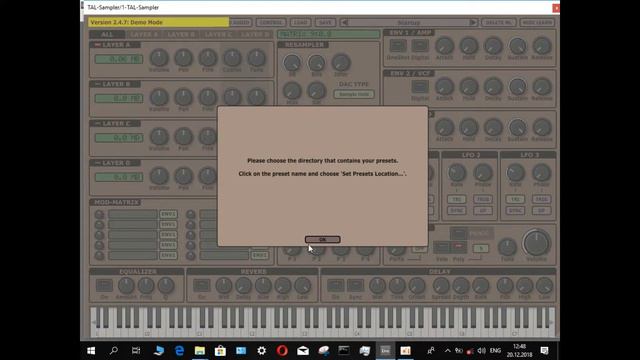The height and width of the screenshot is (360, 640).
Task: Open the Layer C sample display menu
Action: (x=119, y=138)
